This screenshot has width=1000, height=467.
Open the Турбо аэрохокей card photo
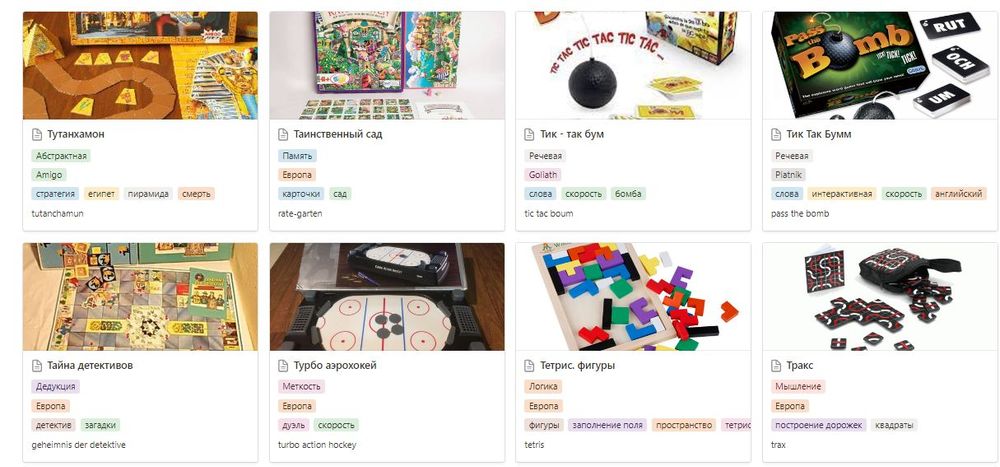click(387, 297)
